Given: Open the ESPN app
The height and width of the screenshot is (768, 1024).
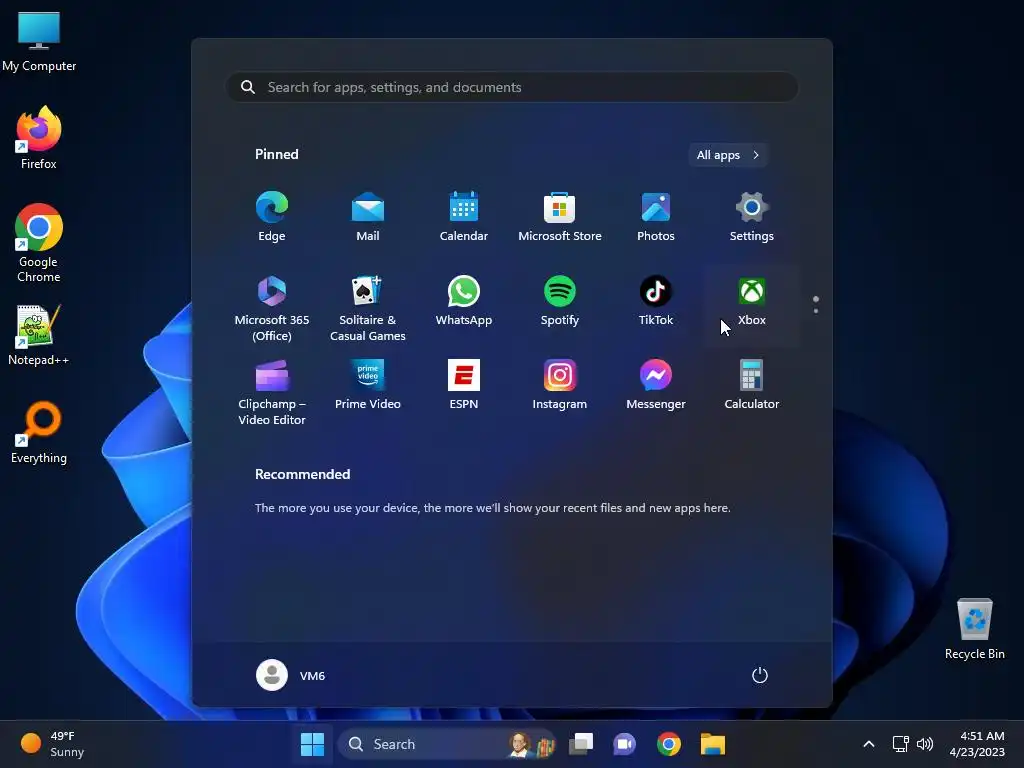Looking at the screenshot, I should [464, 386].
